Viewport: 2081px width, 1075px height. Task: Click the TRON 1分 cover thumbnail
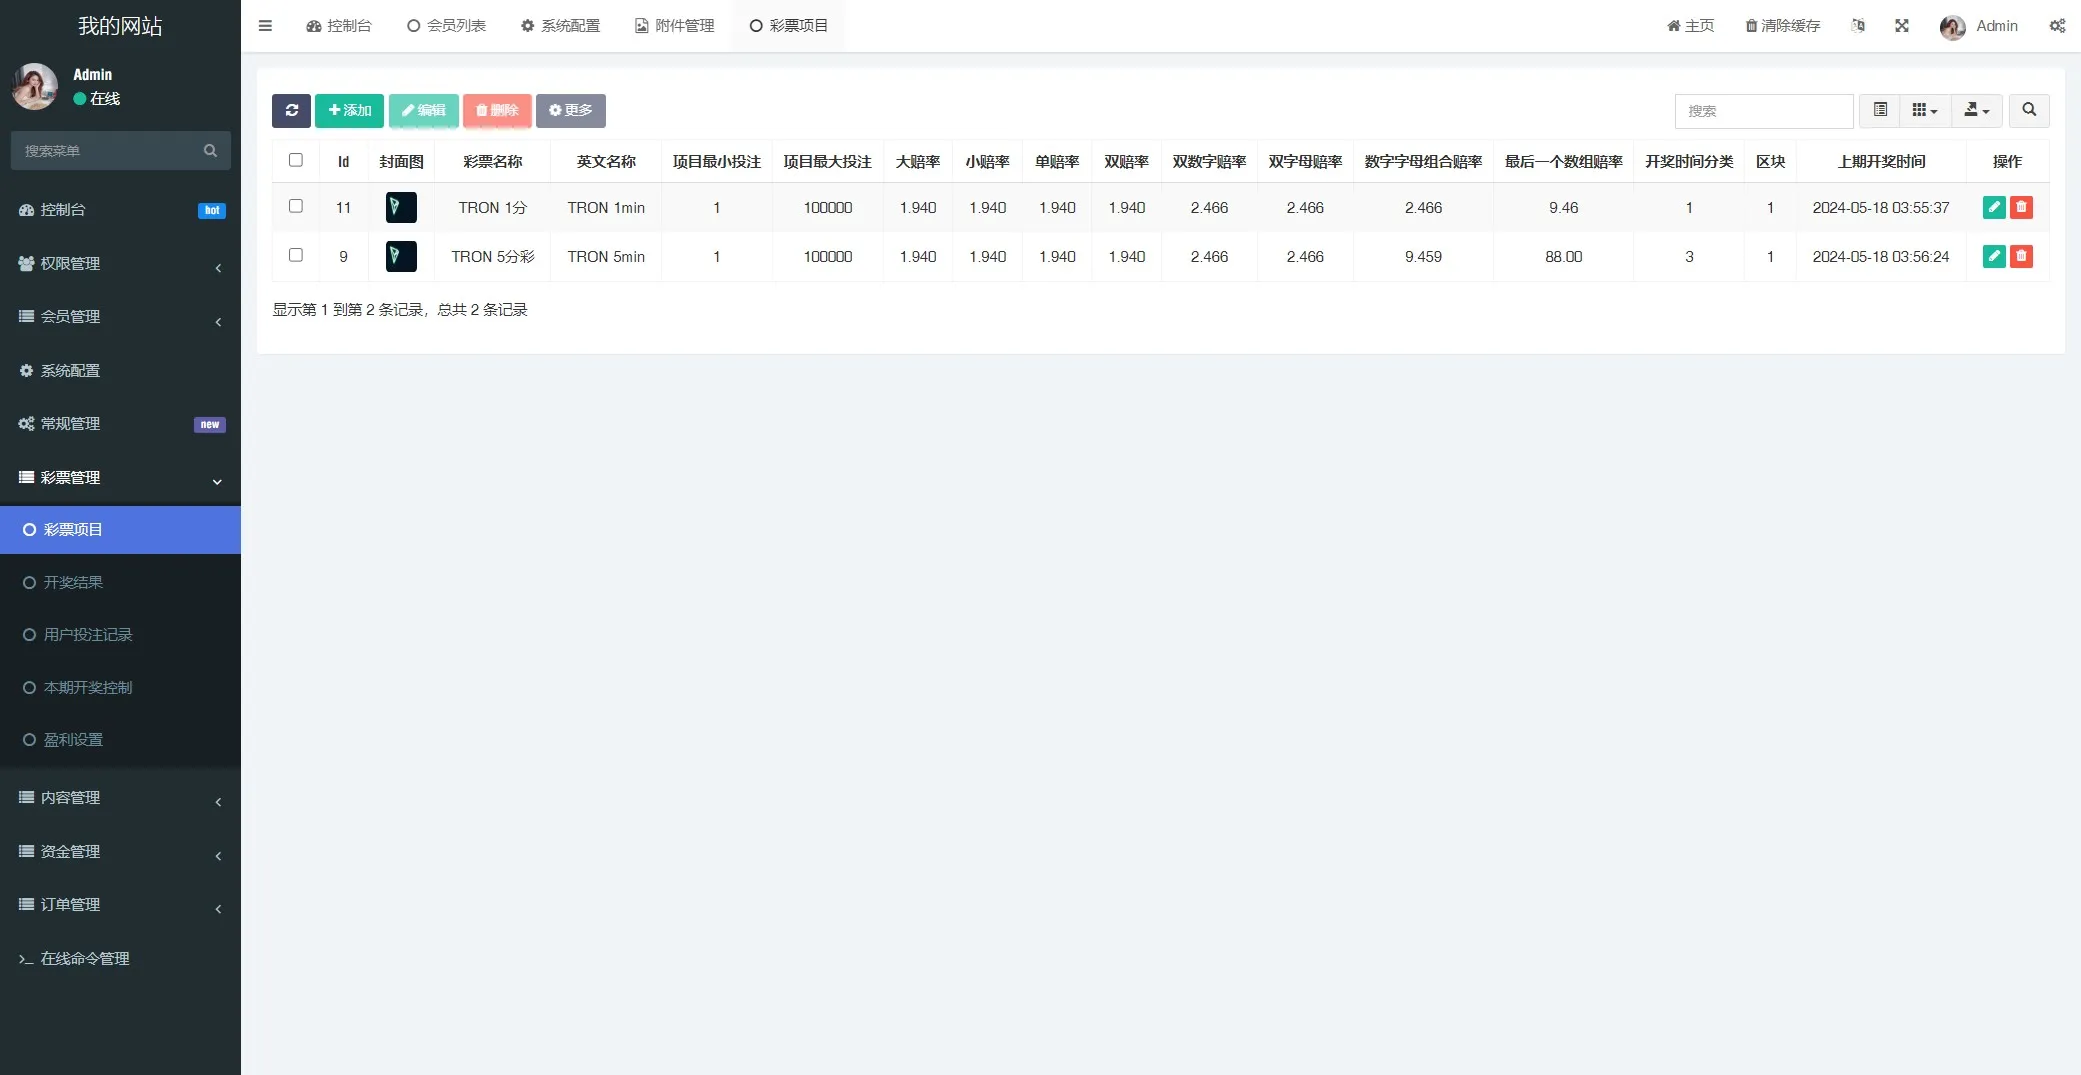[401, 207]
